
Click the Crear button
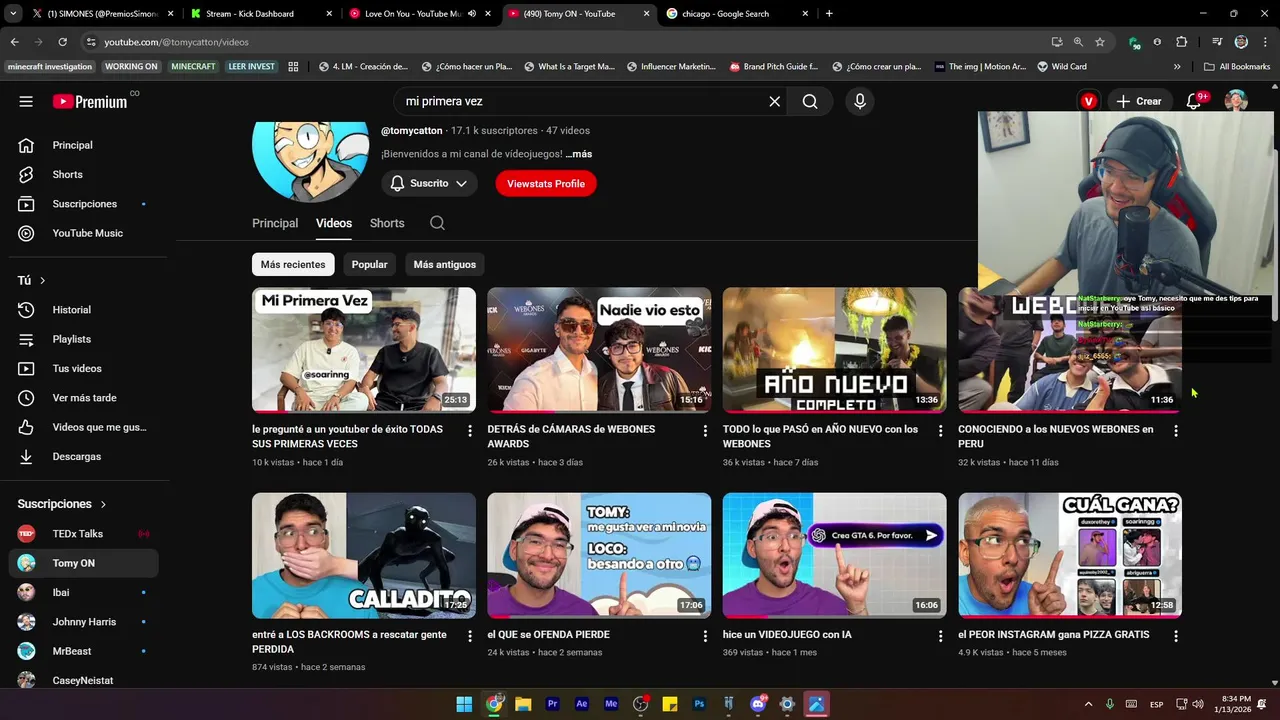(1139, 101)
